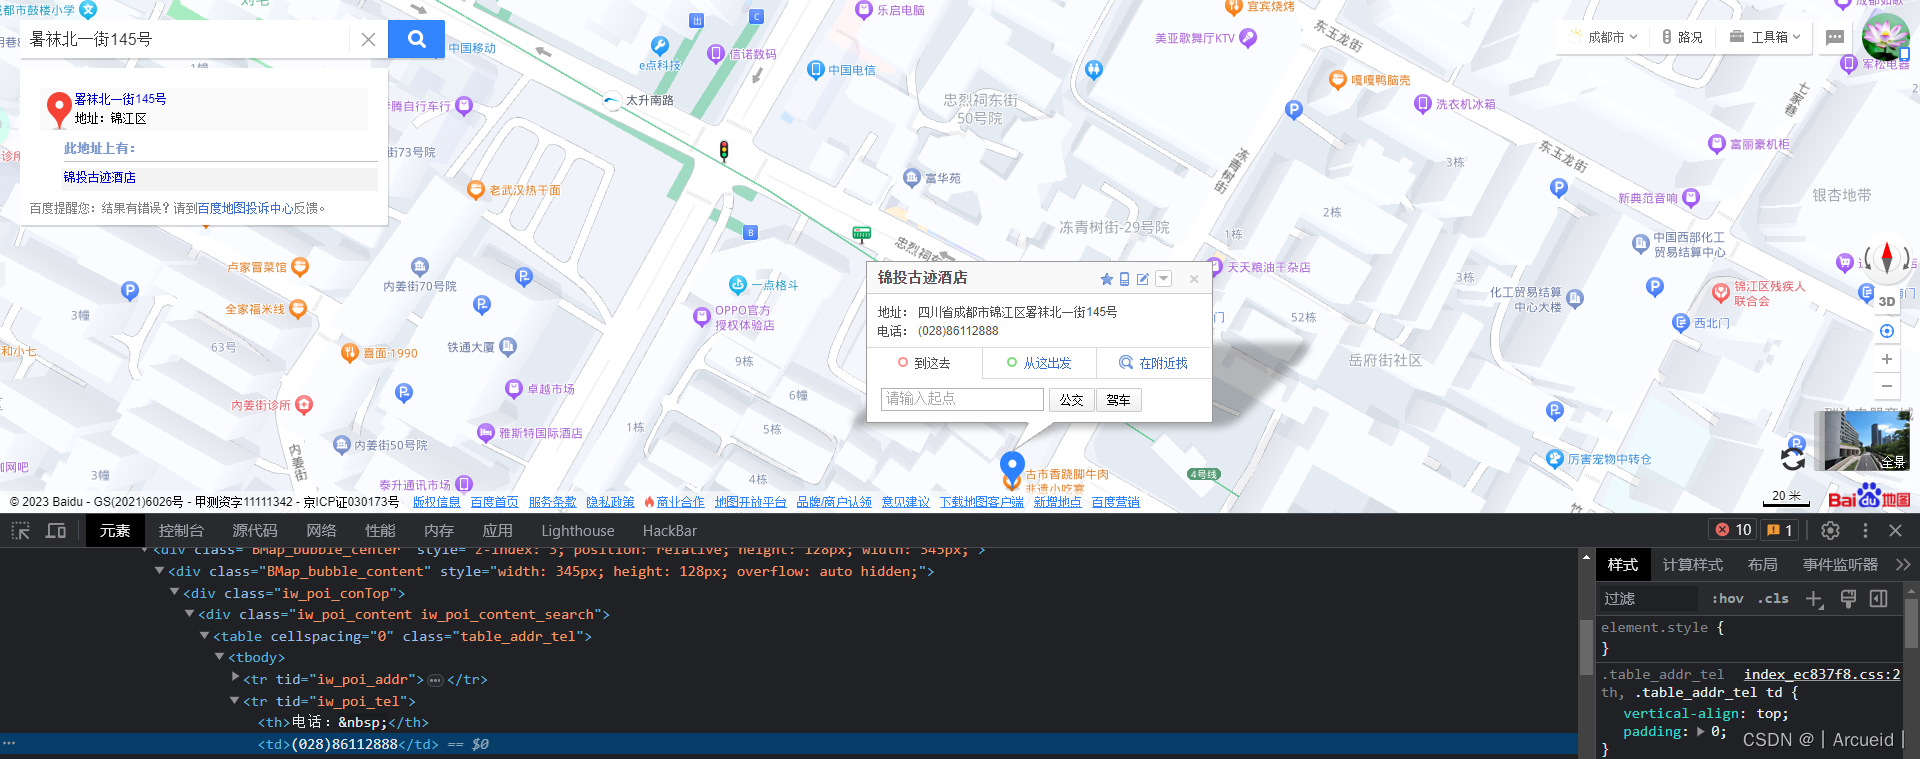Switch to the HackBar DevTools tab
The image size is (1920, 759).
(670, 530)
